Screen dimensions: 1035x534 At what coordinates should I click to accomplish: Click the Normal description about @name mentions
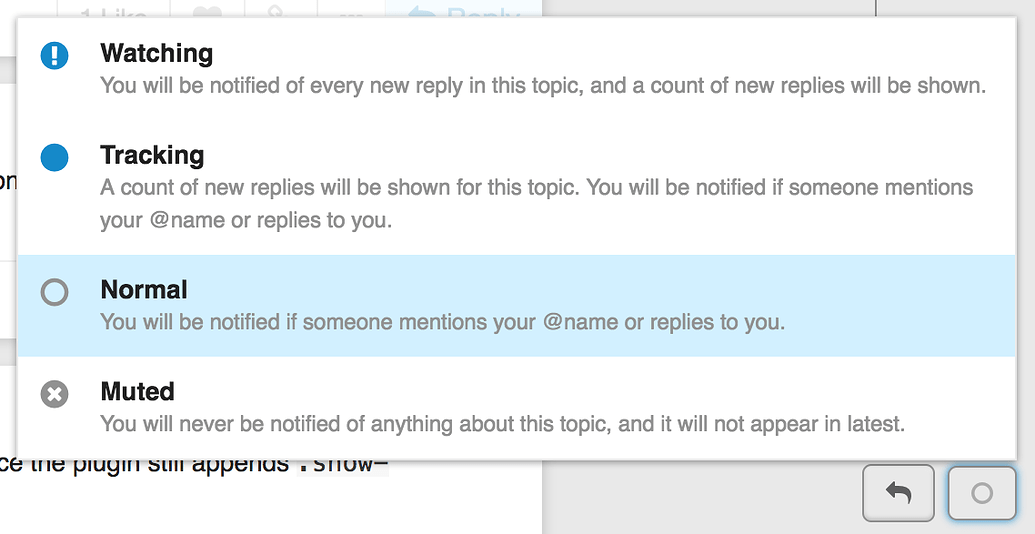[x=442, y=322]
